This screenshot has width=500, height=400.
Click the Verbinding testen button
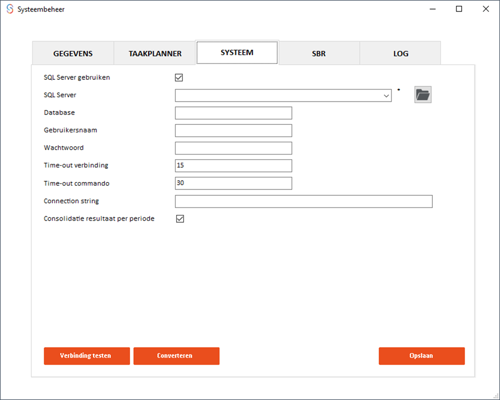87,356
